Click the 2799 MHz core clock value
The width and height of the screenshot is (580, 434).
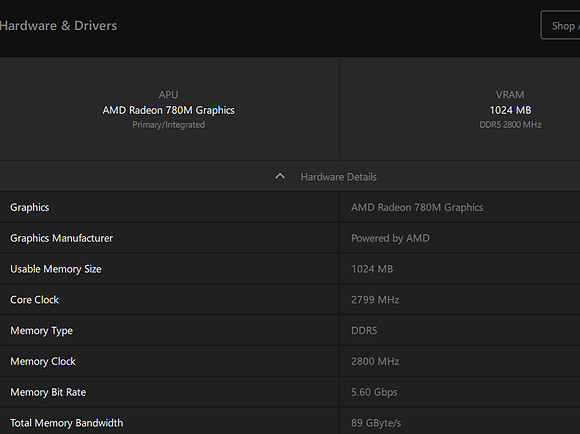tap(375, 300)
